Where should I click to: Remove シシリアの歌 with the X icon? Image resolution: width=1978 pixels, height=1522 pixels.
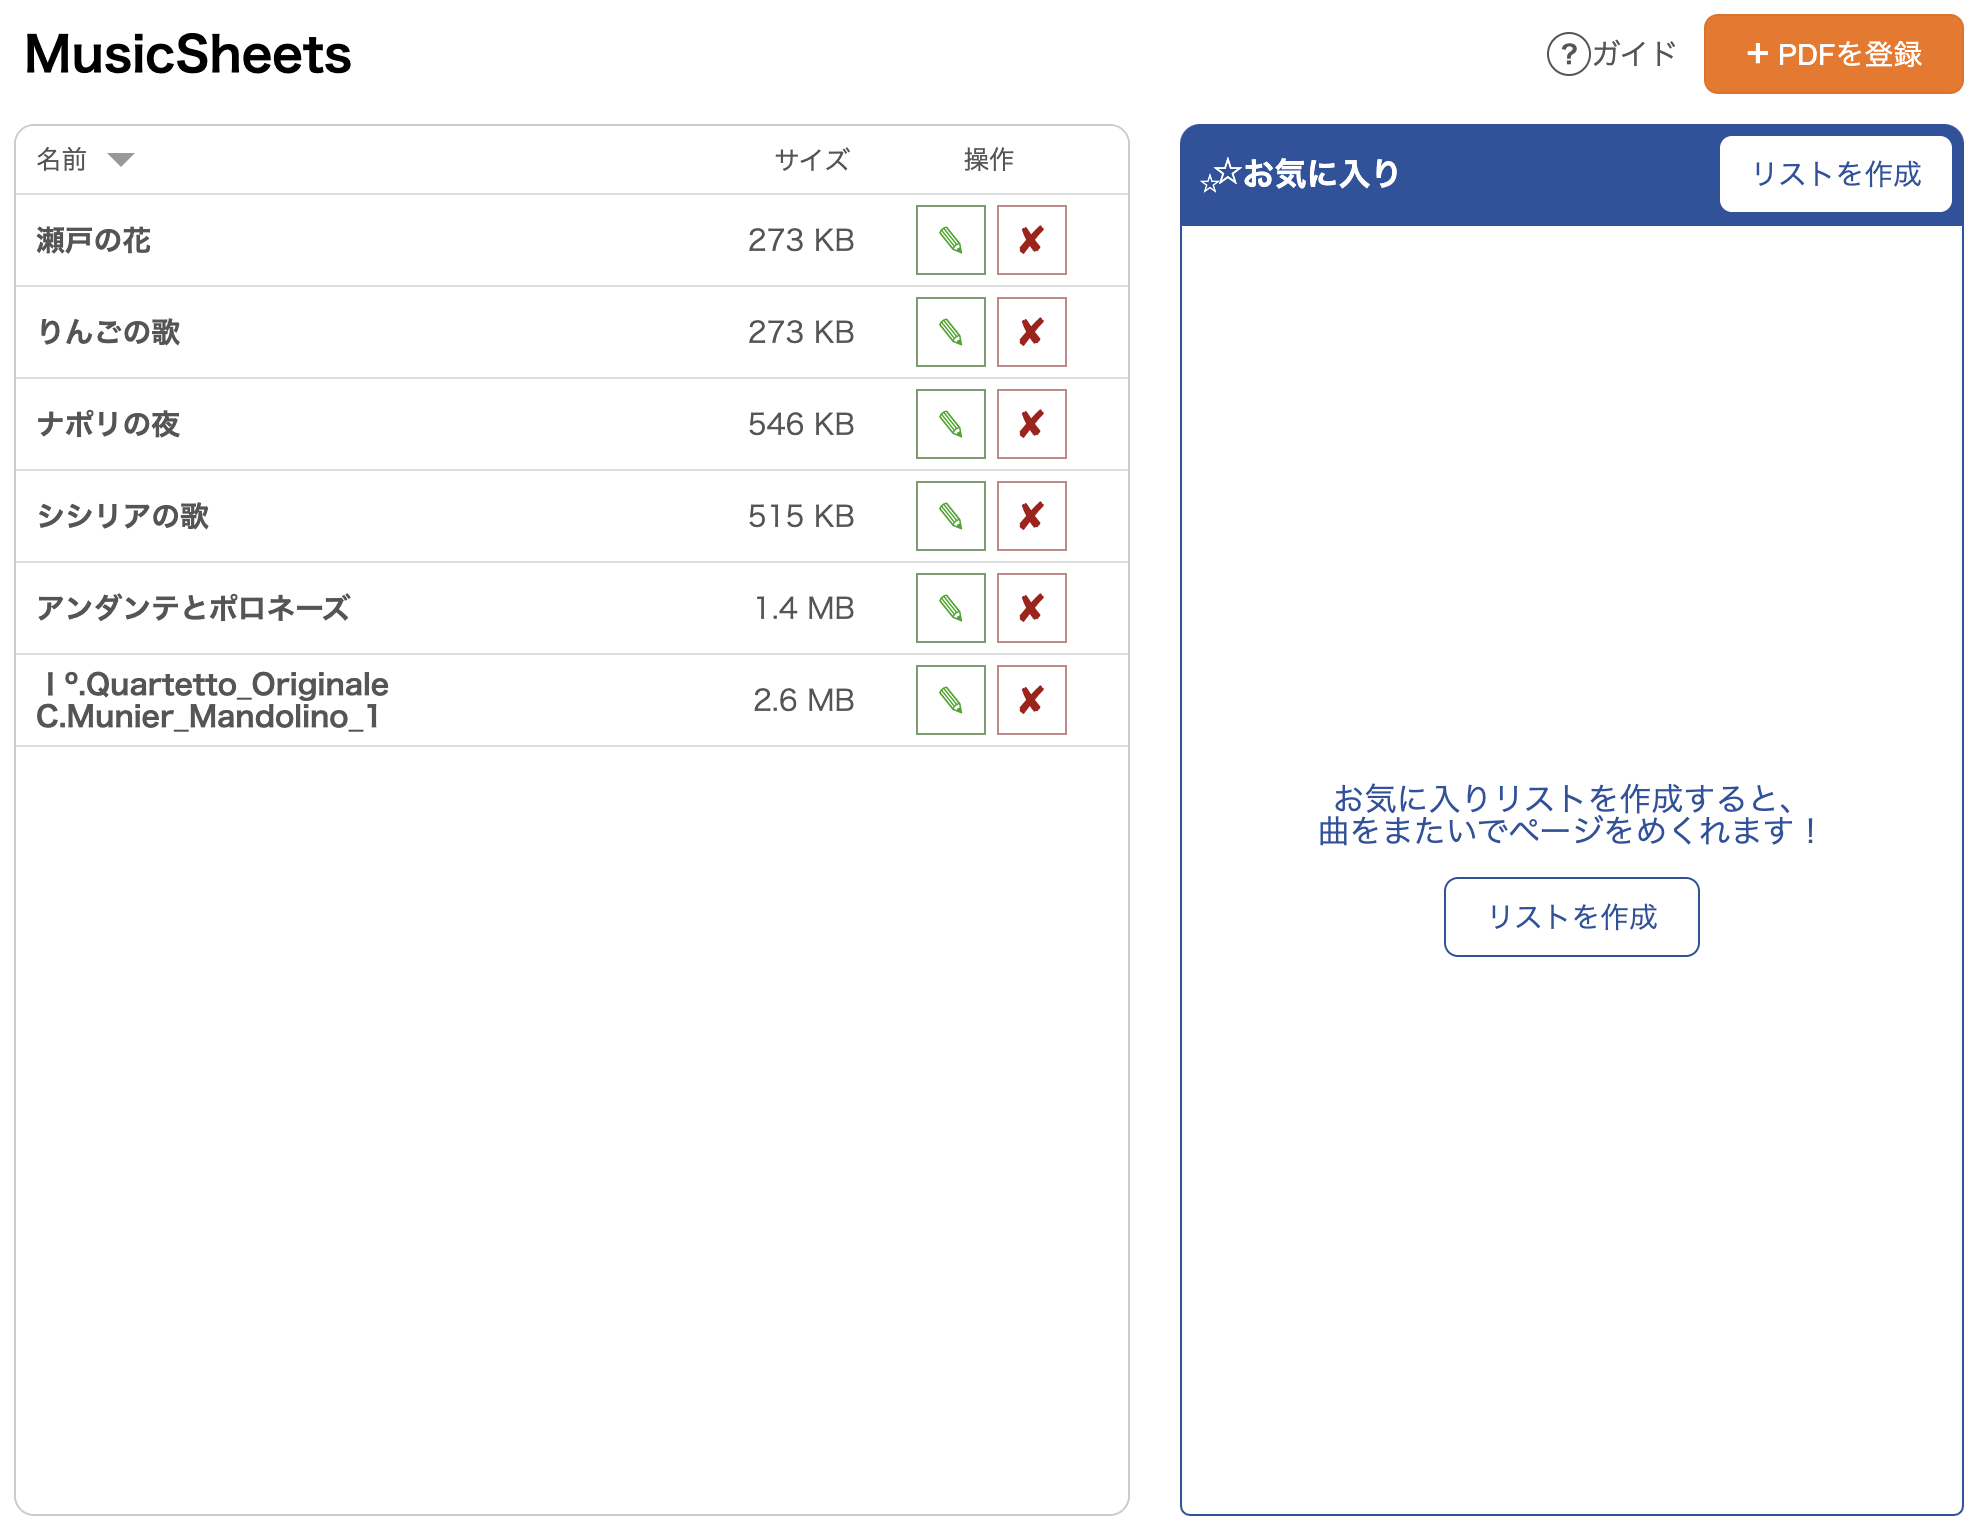pos(1031,516)
